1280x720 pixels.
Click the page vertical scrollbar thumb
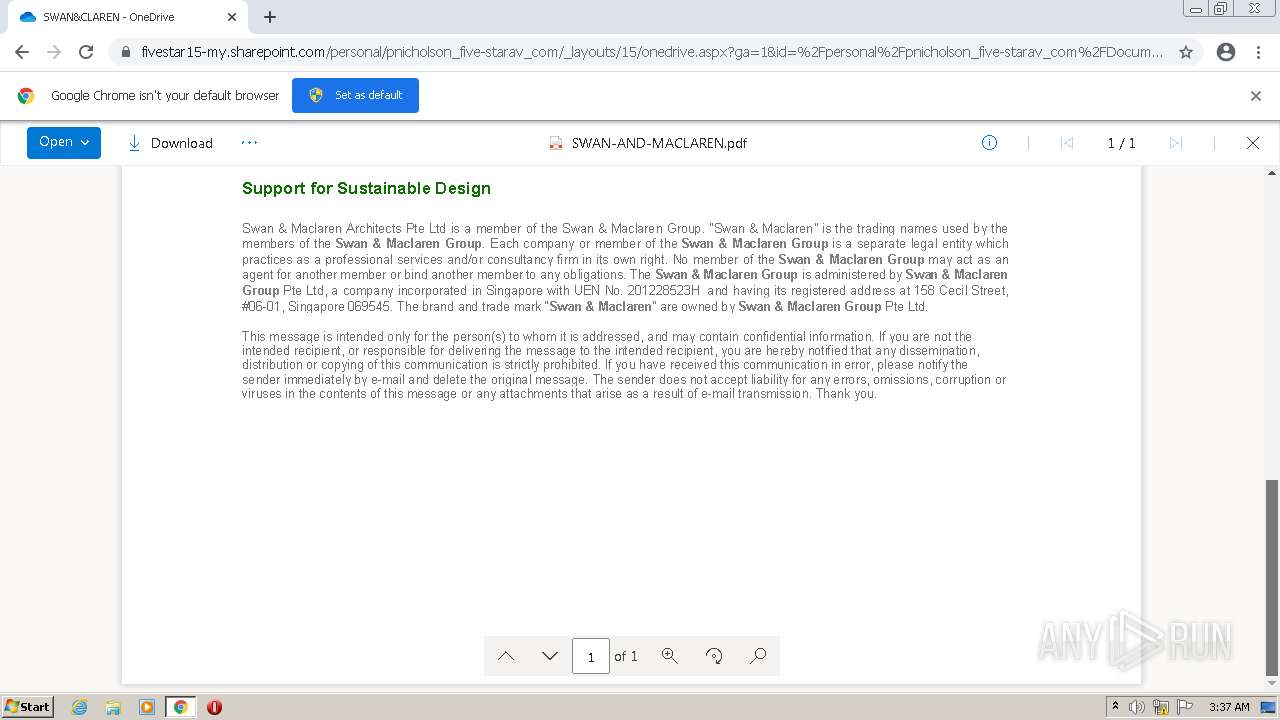(1271, 578)
